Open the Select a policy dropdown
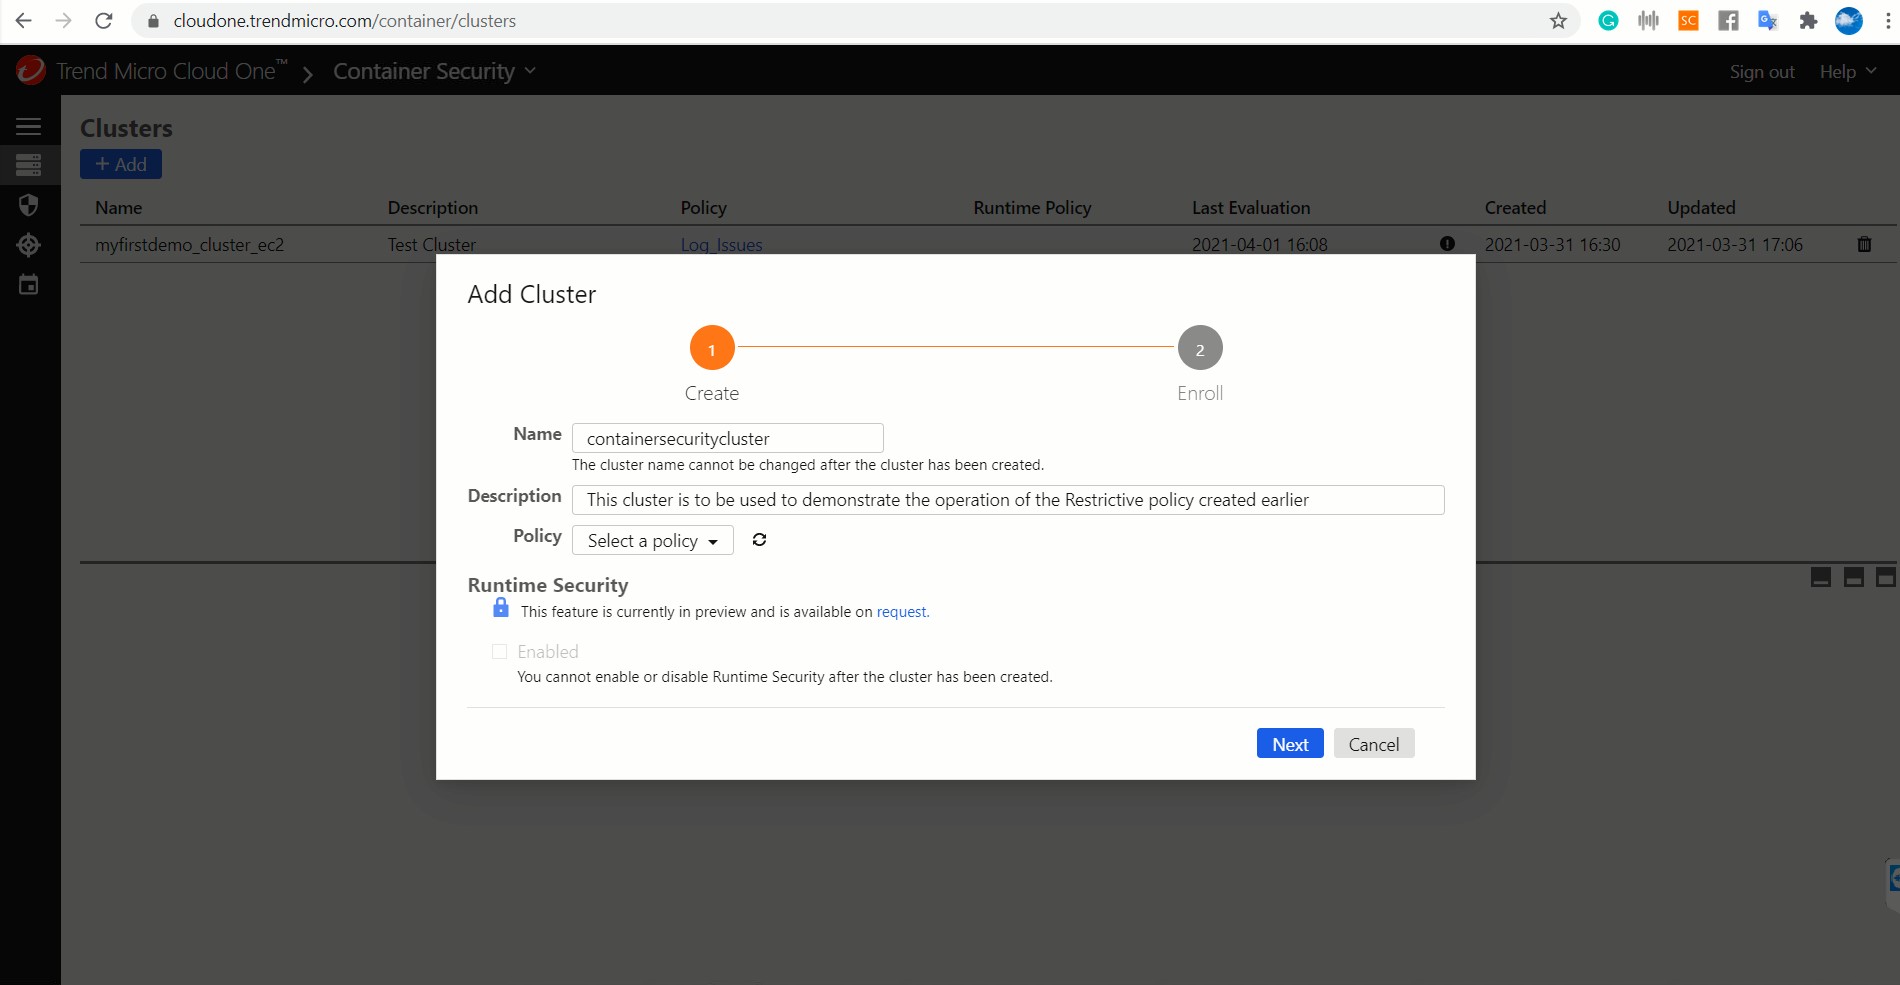 click(652, 541)
